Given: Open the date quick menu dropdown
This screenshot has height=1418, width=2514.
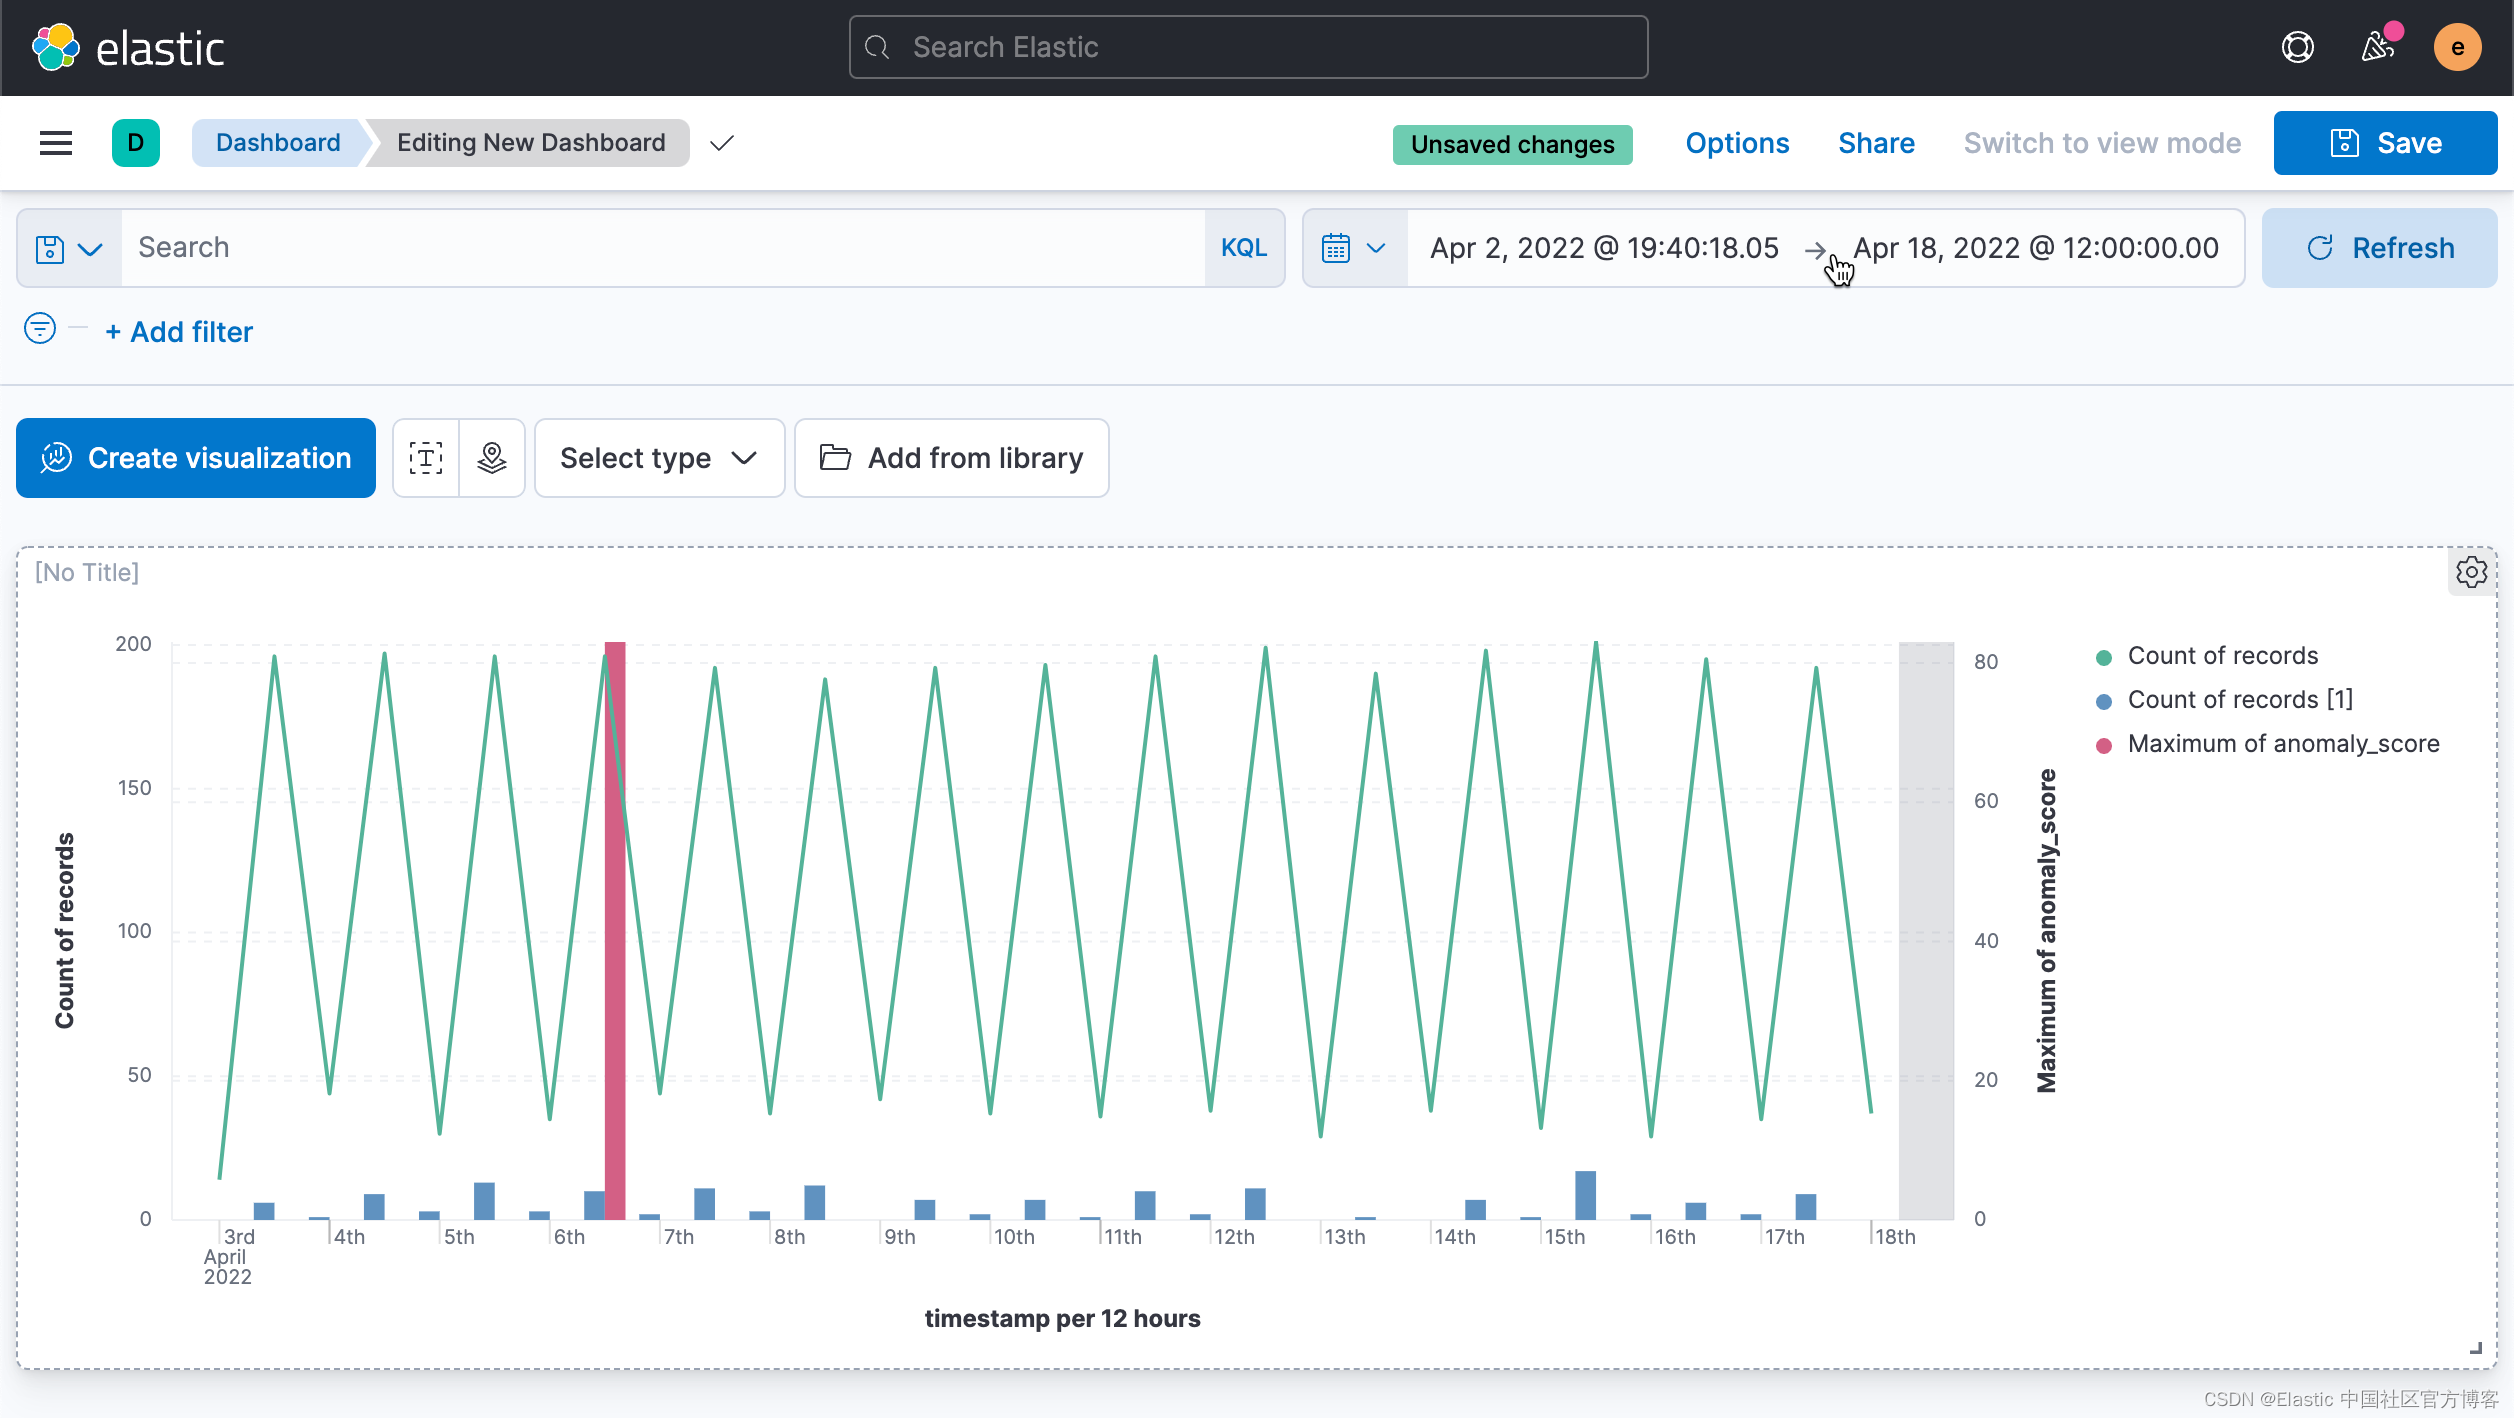Looking at the screenshot, I should click(1354, 248).
